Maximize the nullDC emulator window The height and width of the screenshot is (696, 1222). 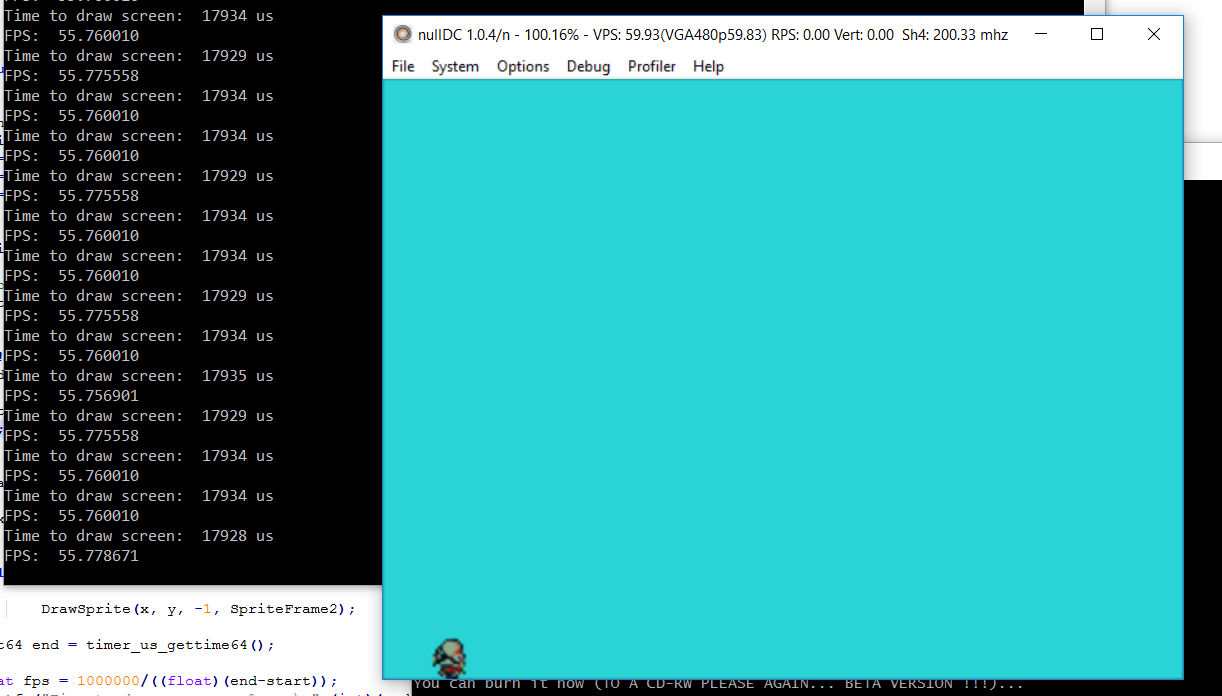(1097, 34)
